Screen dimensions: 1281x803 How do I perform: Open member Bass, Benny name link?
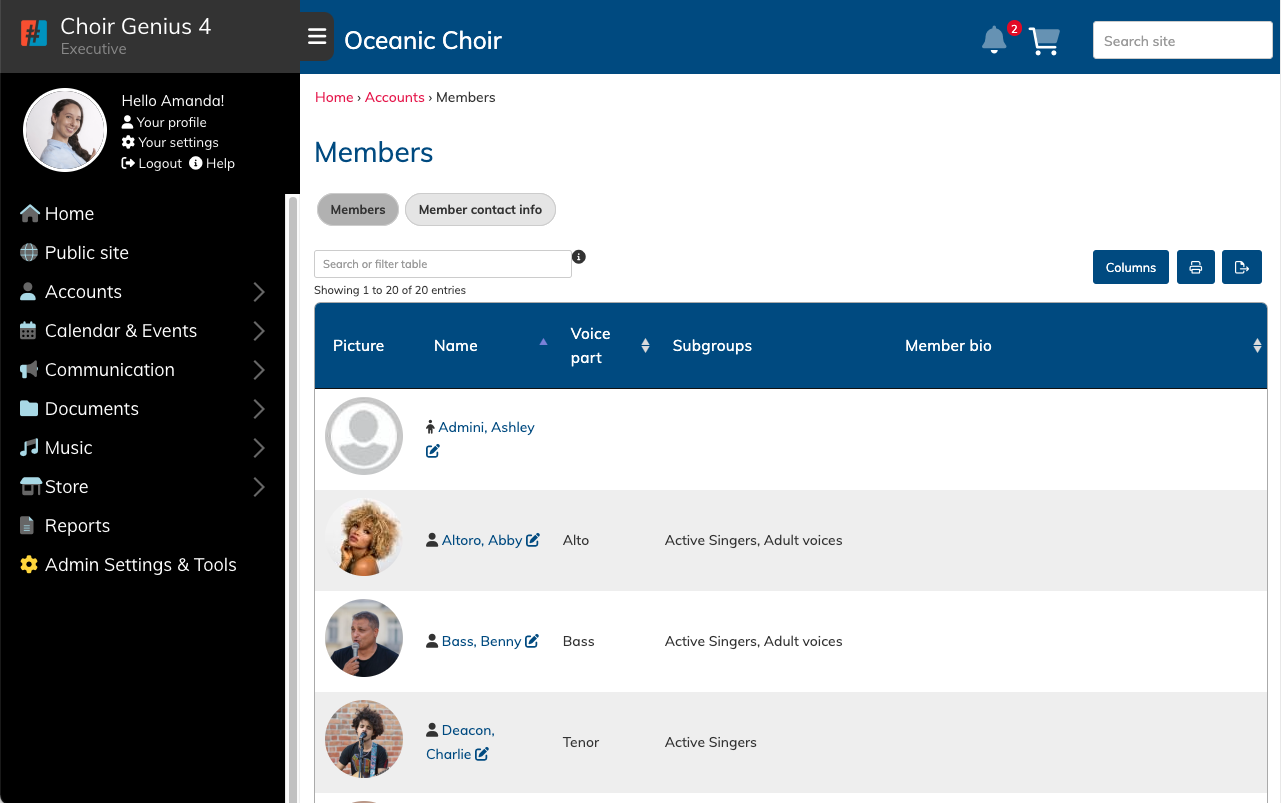[x=481, y=641]
